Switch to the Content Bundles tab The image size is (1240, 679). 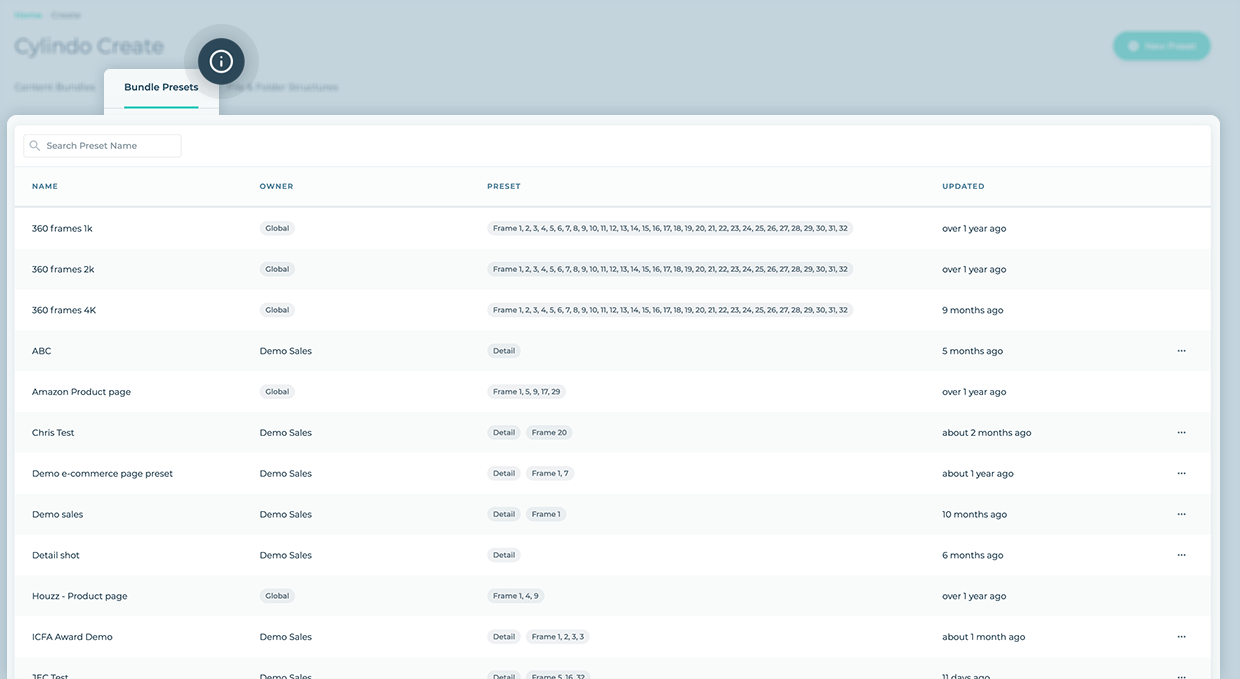tap(55, 88)
